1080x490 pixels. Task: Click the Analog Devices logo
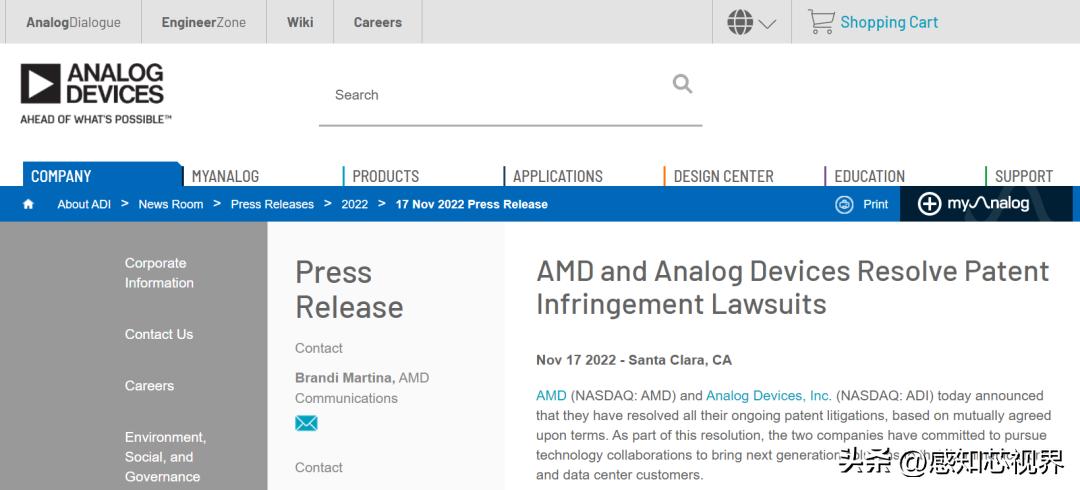click(x=93, y=92)
